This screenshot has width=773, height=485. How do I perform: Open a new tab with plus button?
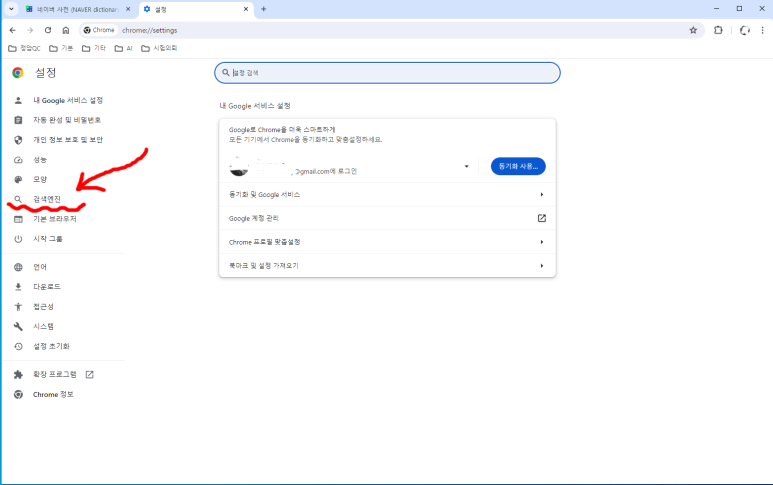click(264, 9)
